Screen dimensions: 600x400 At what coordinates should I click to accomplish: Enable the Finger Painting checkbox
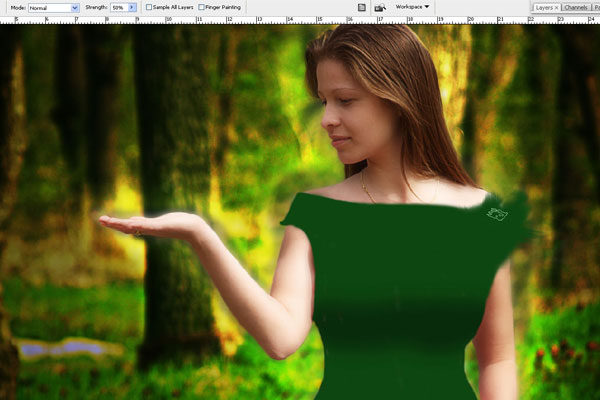202,7
